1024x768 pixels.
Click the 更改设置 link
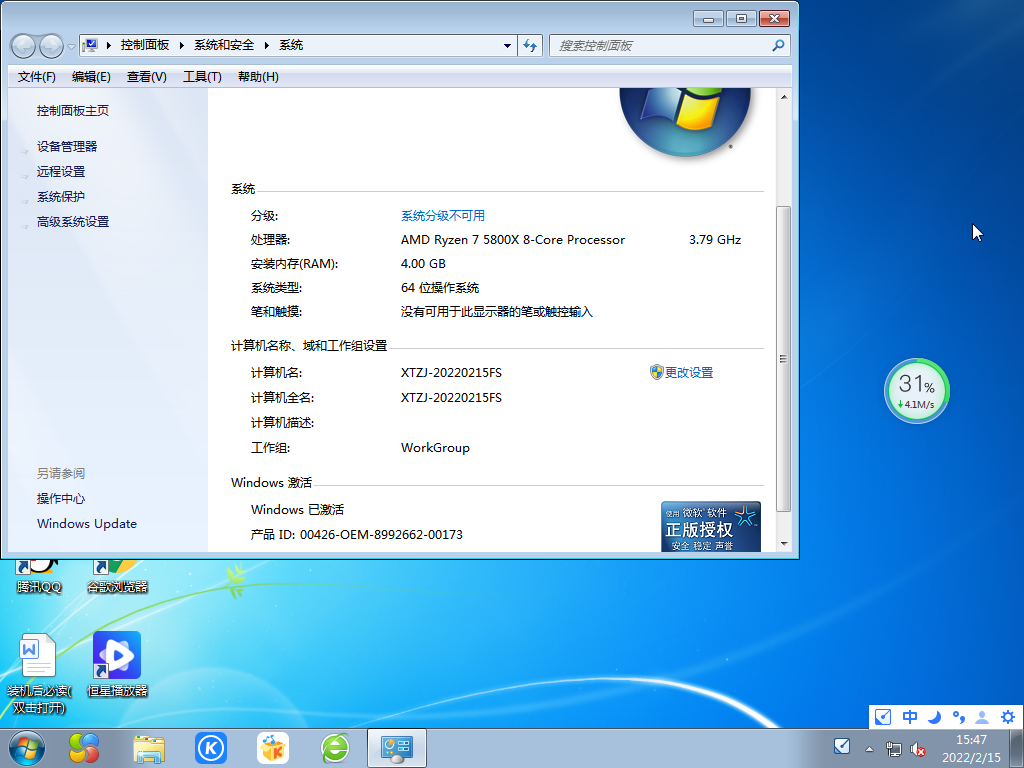pos(688,372)
